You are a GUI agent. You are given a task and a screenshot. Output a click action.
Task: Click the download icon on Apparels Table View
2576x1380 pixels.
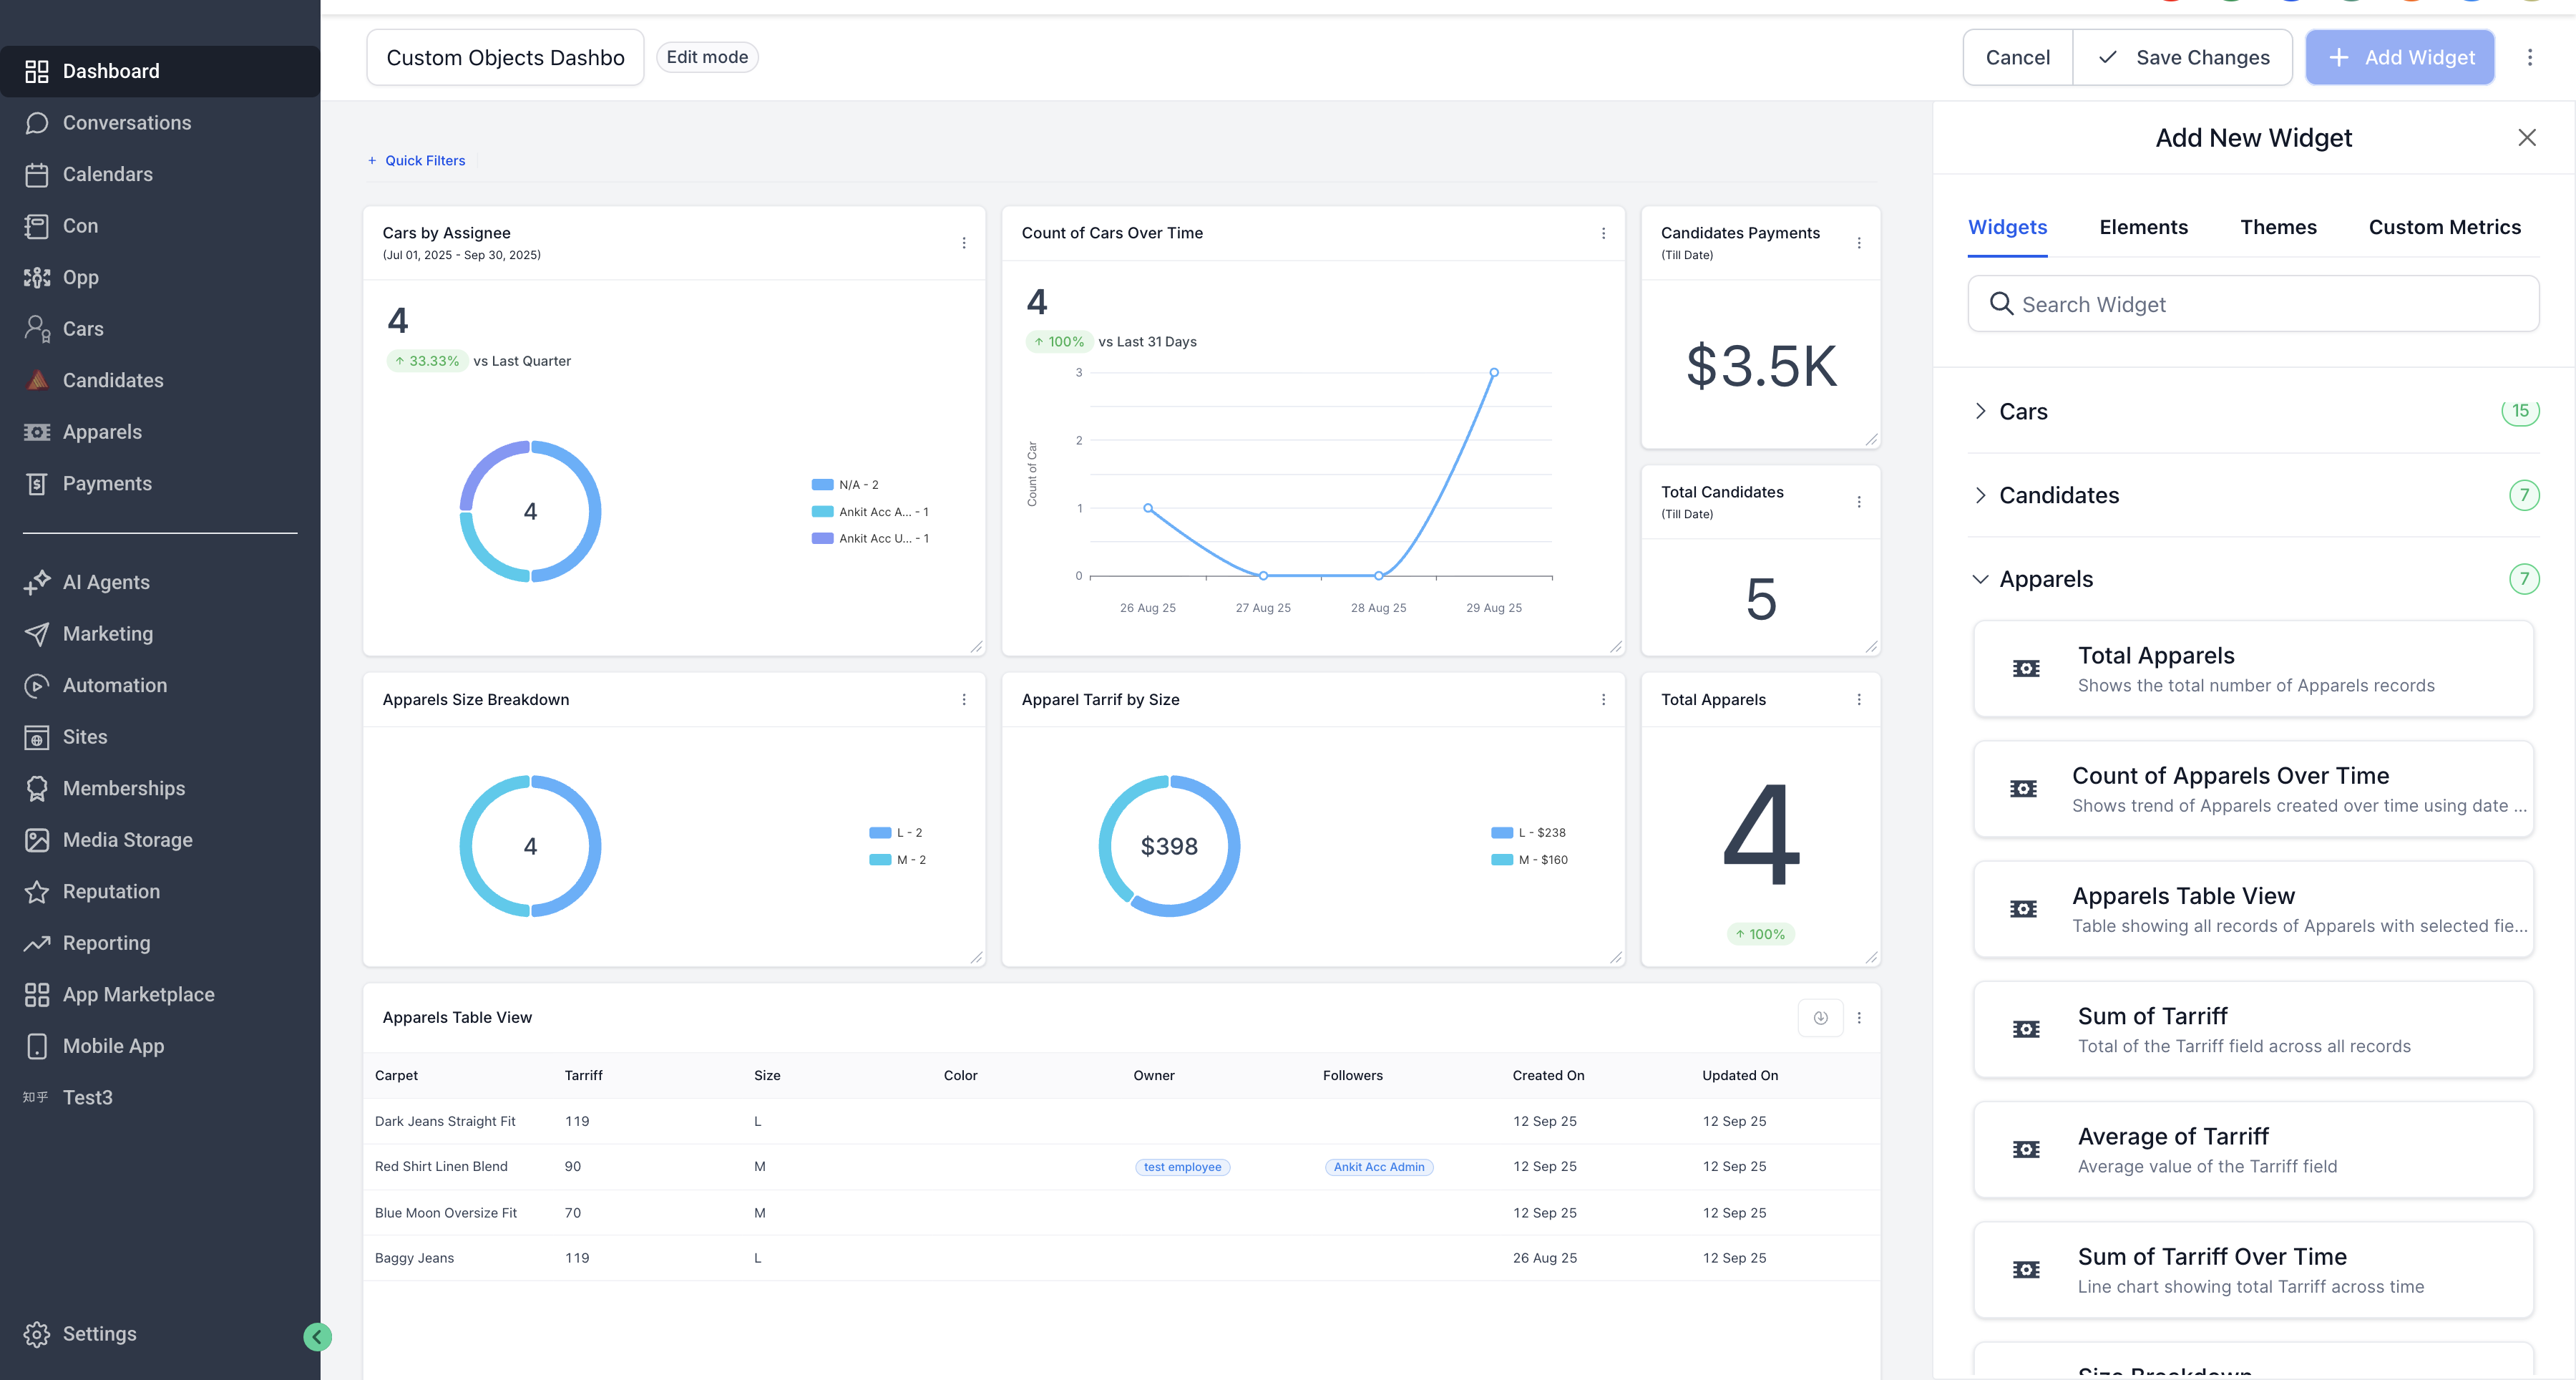tap(1821, 1017)
